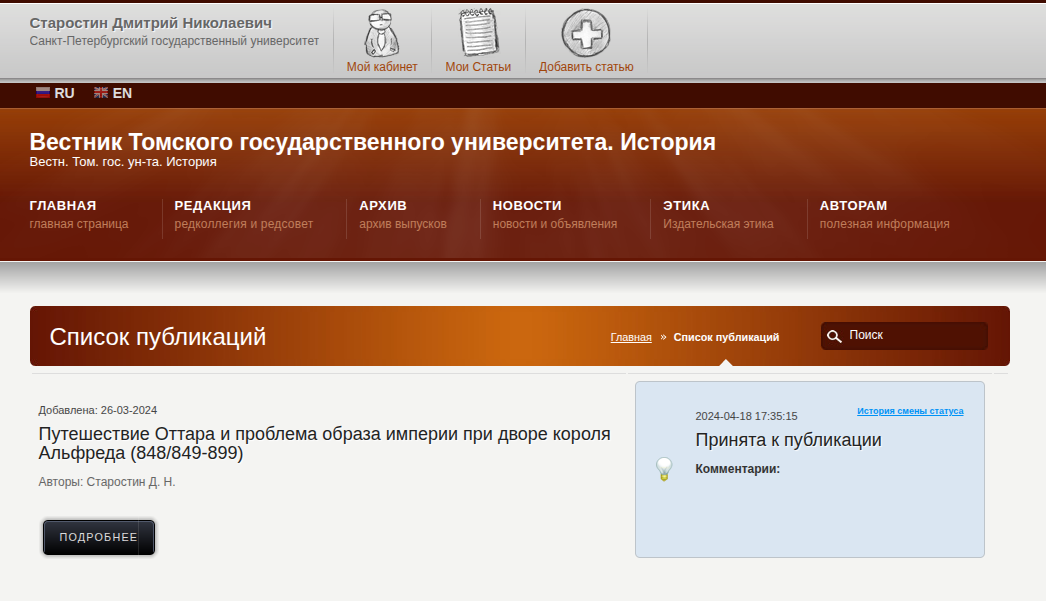The height and width of the screenshot is (601, 1046).
Task: Click the Мои Статьи notepad icon
Action: (x=478, y=33)
